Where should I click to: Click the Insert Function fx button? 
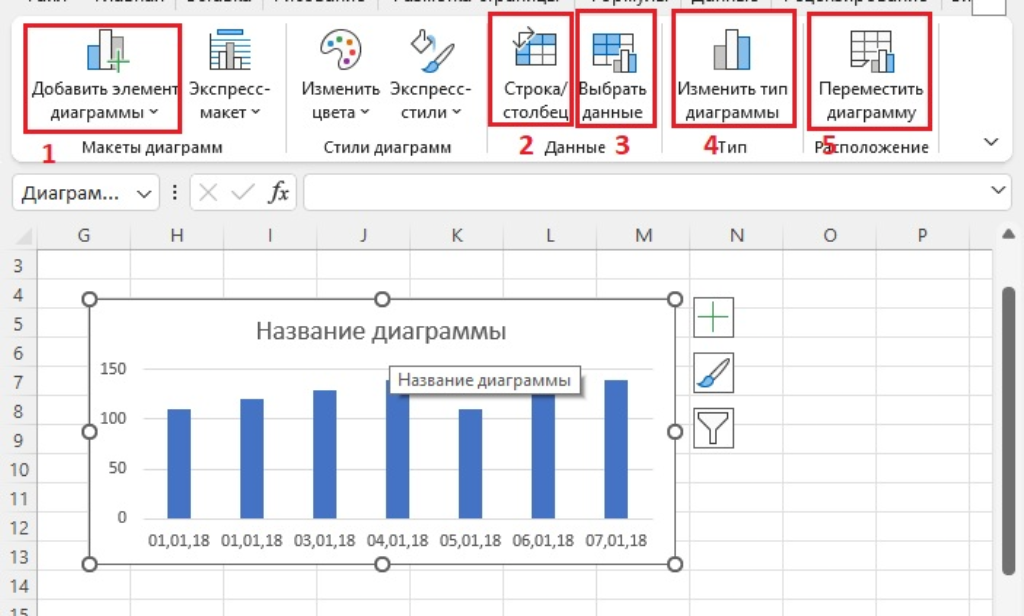tap(280, 193)
